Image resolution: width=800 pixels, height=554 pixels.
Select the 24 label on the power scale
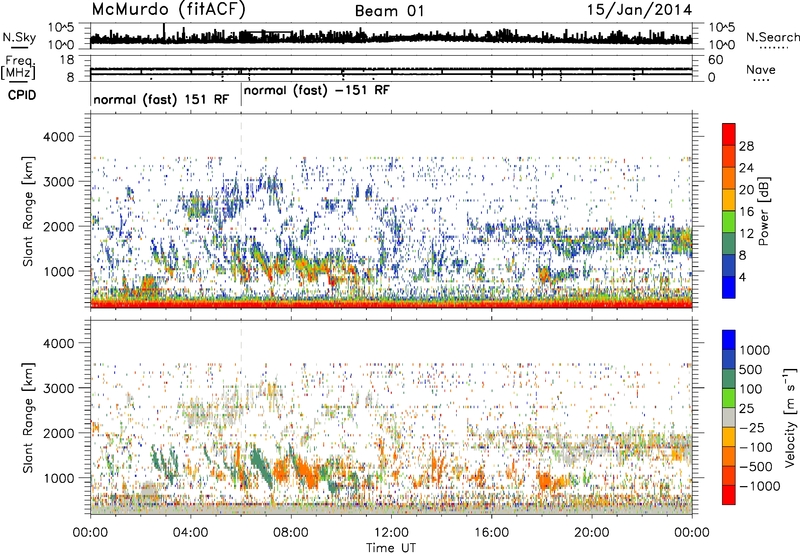coord(746,168)
